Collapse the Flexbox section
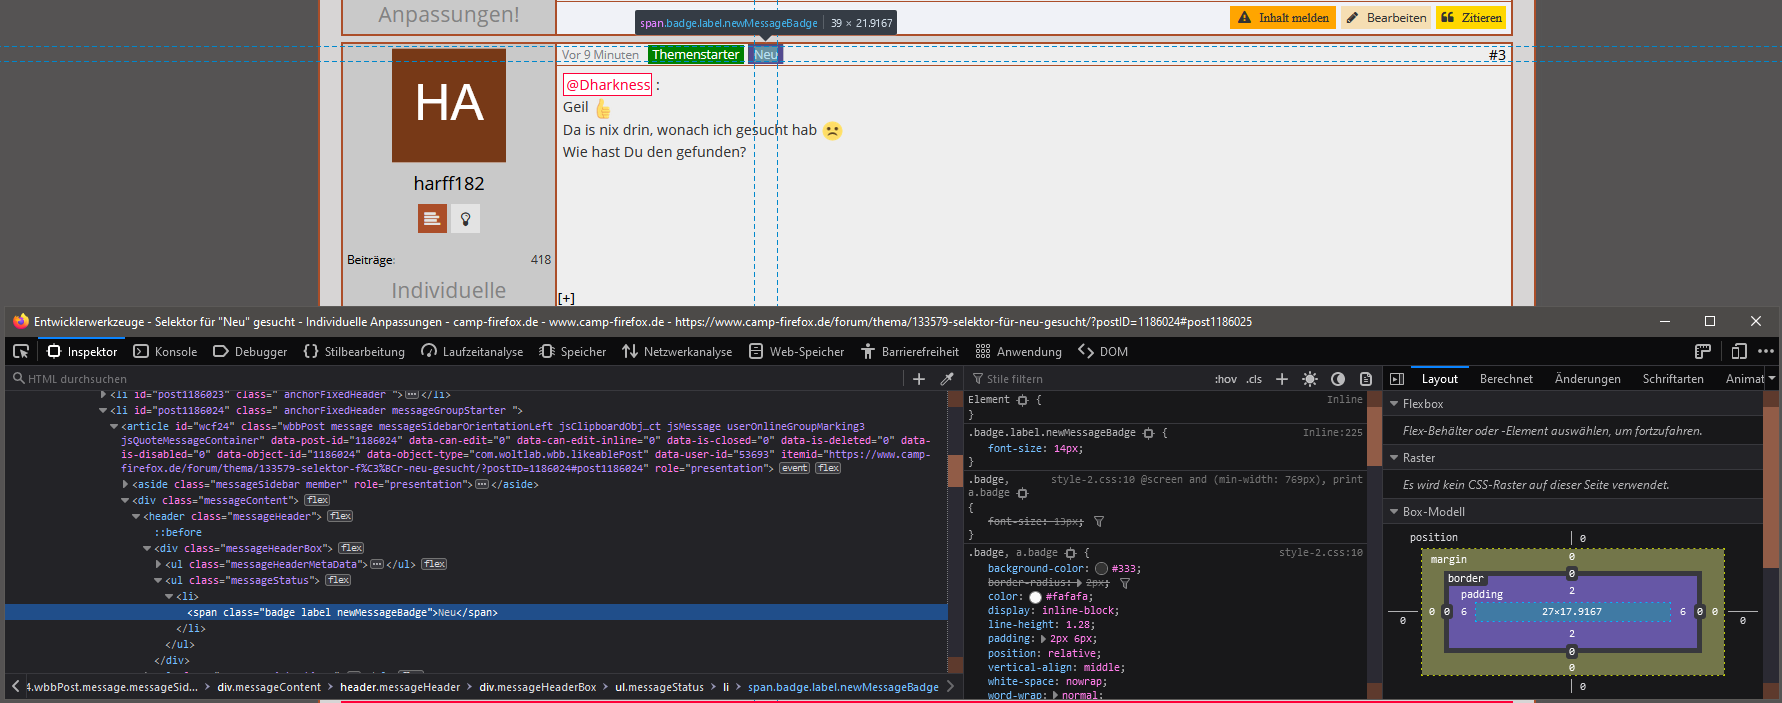Viewport: 1782px width, 703px height. 1395,404
